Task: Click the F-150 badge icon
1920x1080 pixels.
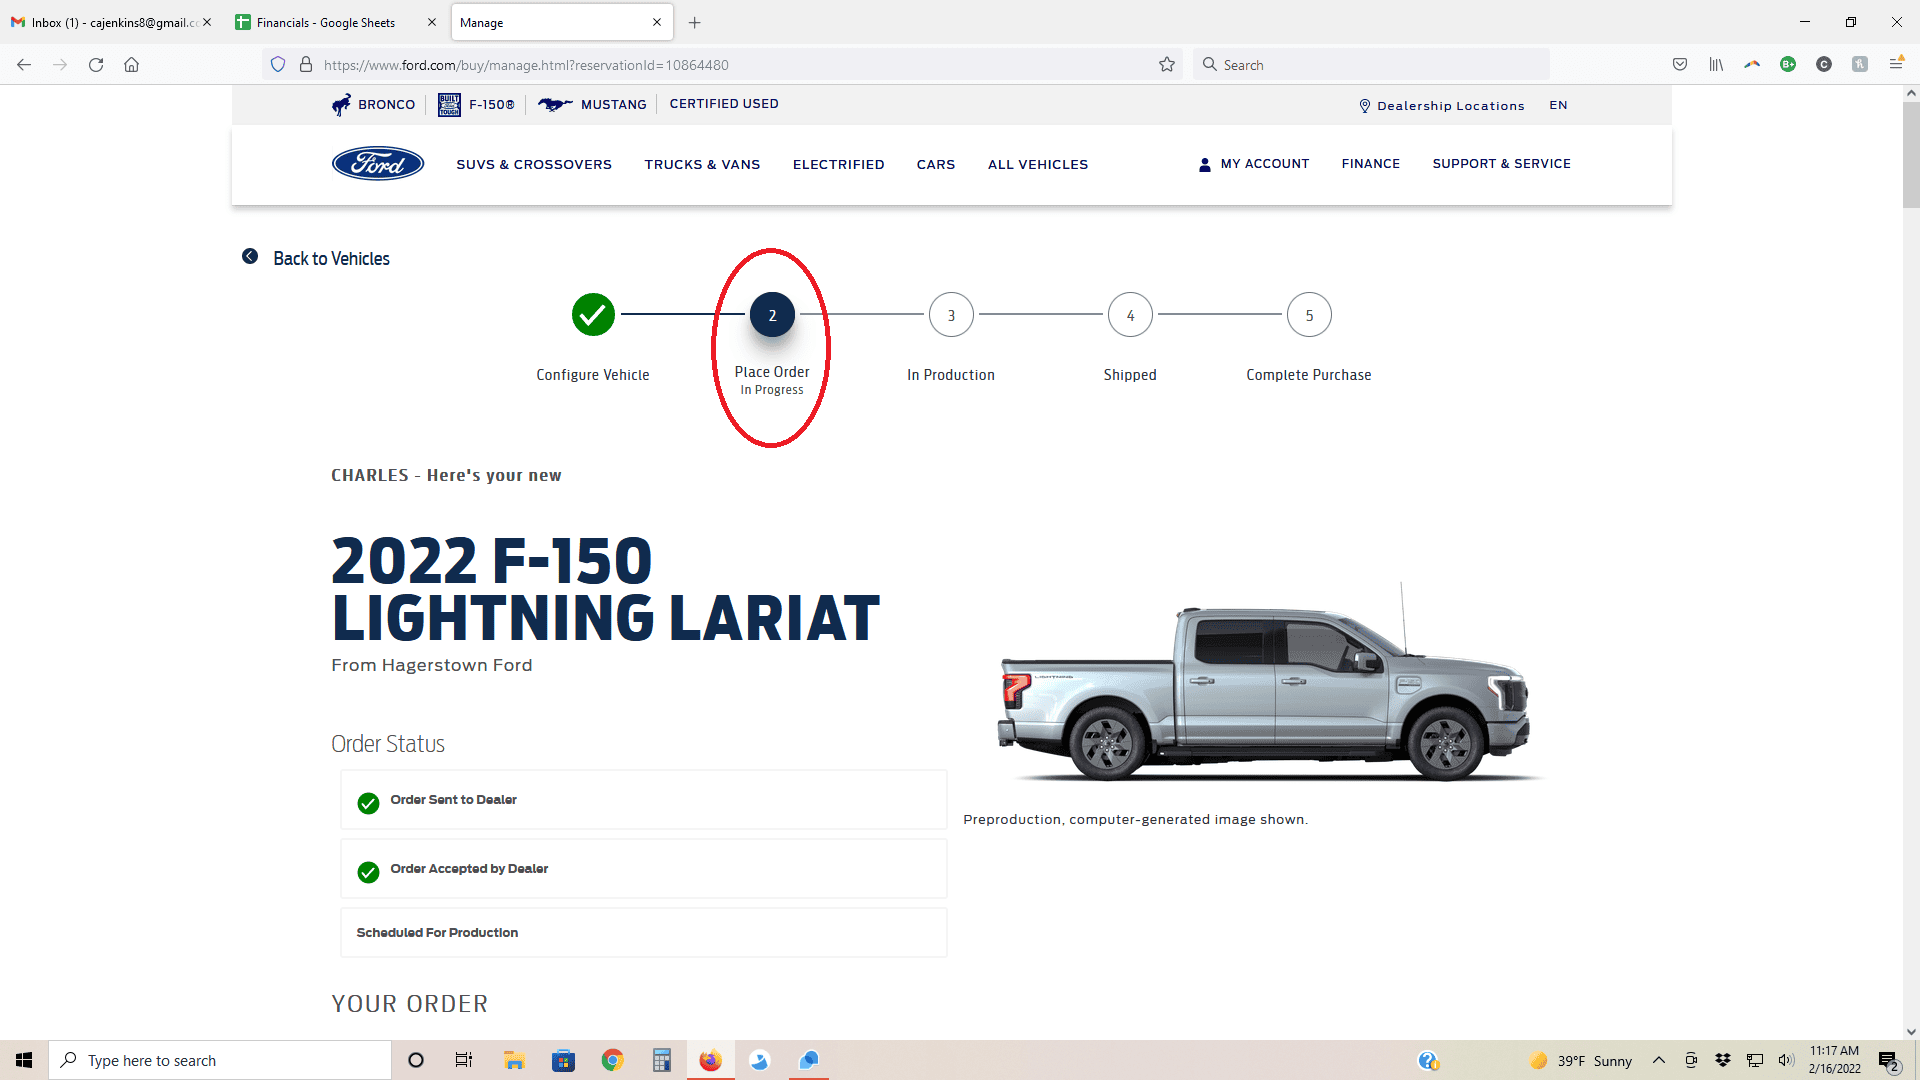Action: (449, 104)
